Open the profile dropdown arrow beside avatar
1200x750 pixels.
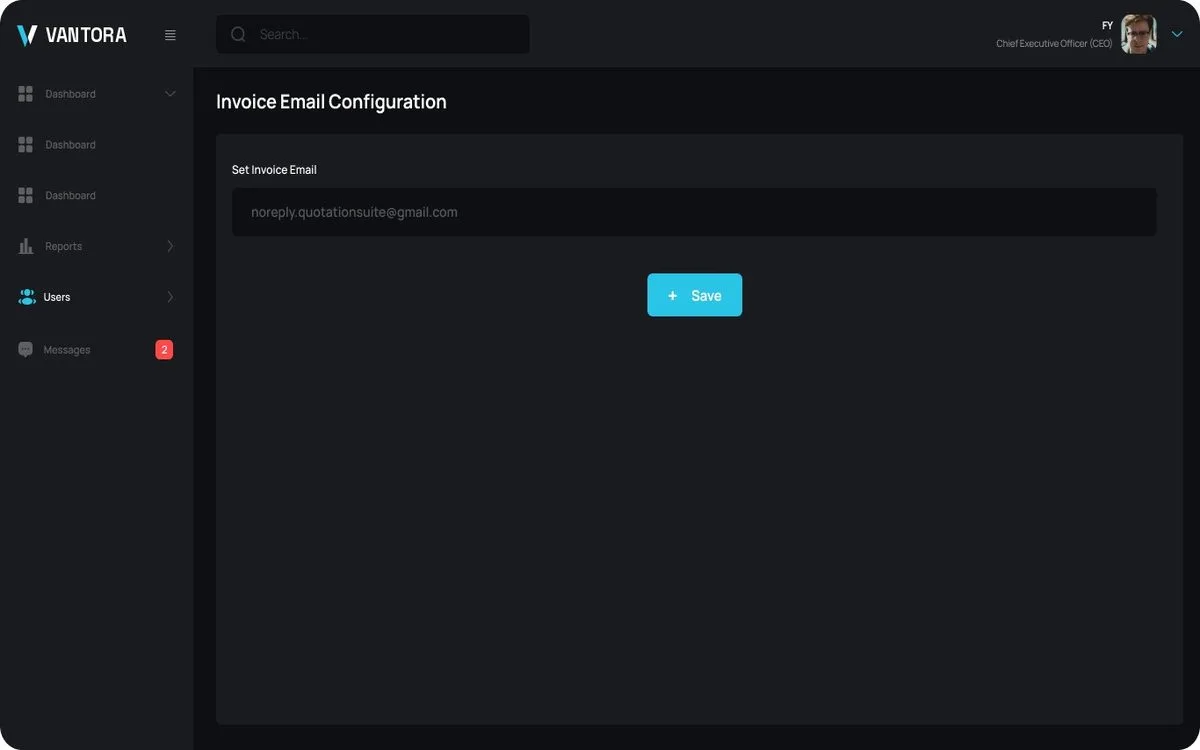1177,34
